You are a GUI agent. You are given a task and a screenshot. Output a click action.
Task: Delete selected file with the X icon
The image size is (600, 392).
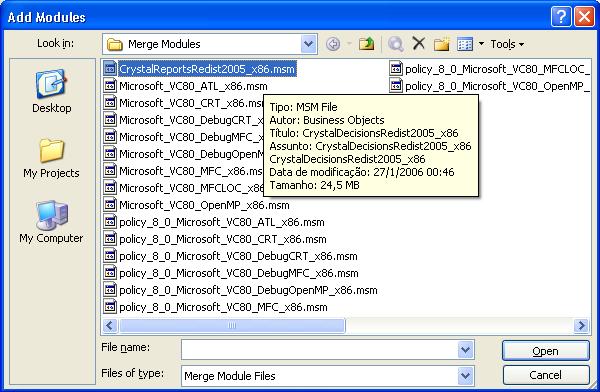coord(419,43)
